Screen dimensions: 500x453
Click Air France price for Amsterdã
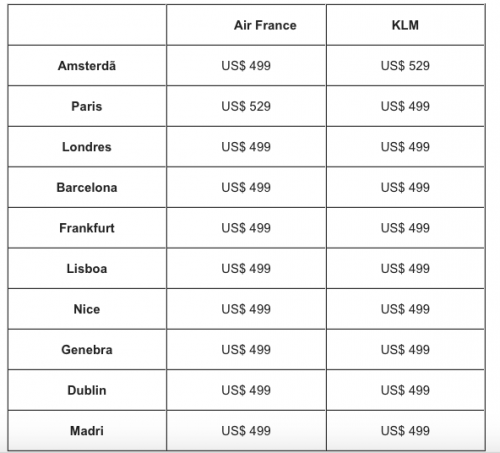(246, 66)
